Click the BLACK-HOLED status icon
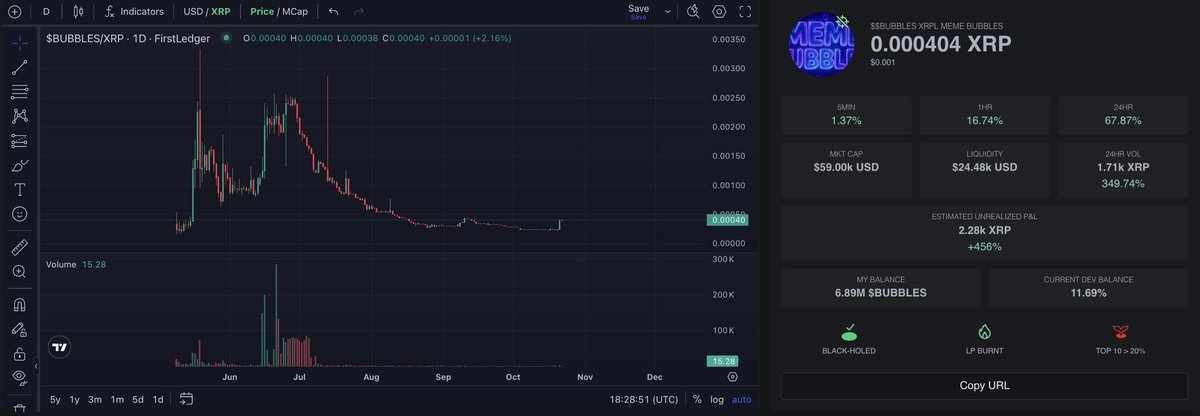1200x416 pixels. point(849,331)
